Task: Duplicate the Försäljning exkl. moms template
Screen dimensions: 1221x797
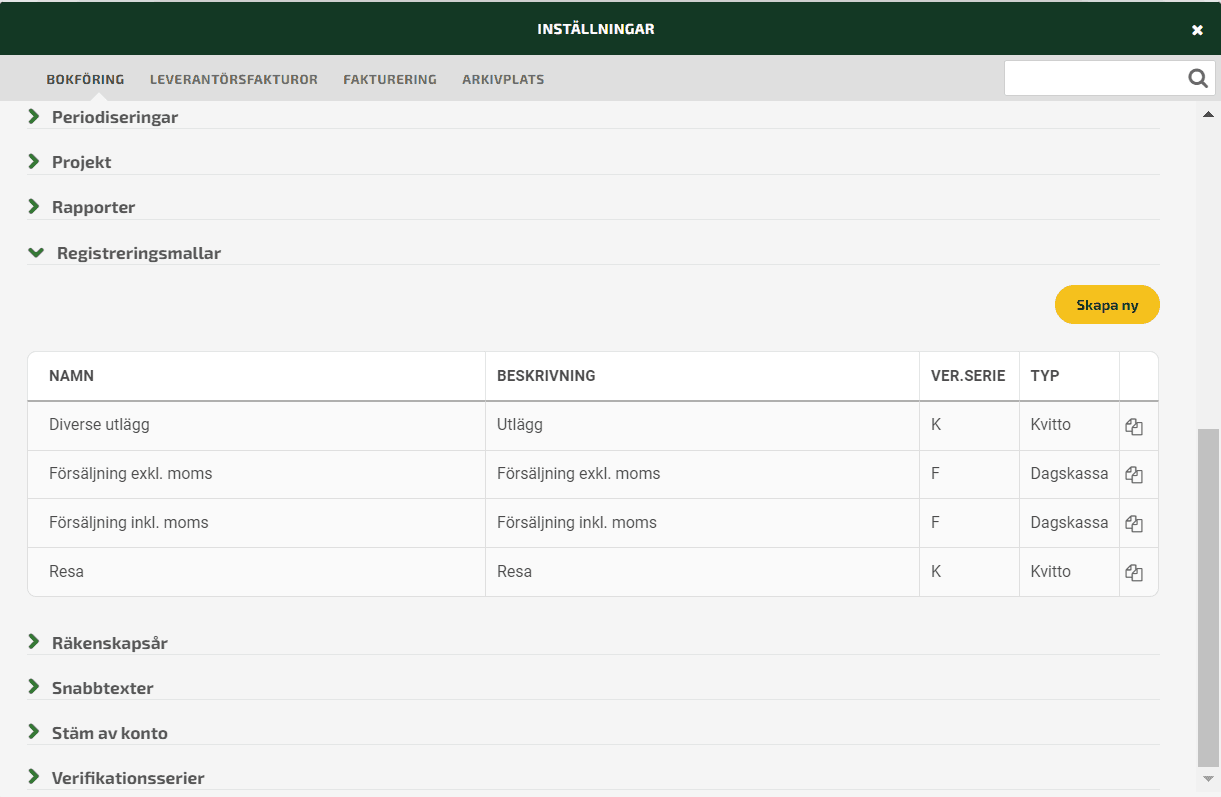Action: coord(1133,475)
